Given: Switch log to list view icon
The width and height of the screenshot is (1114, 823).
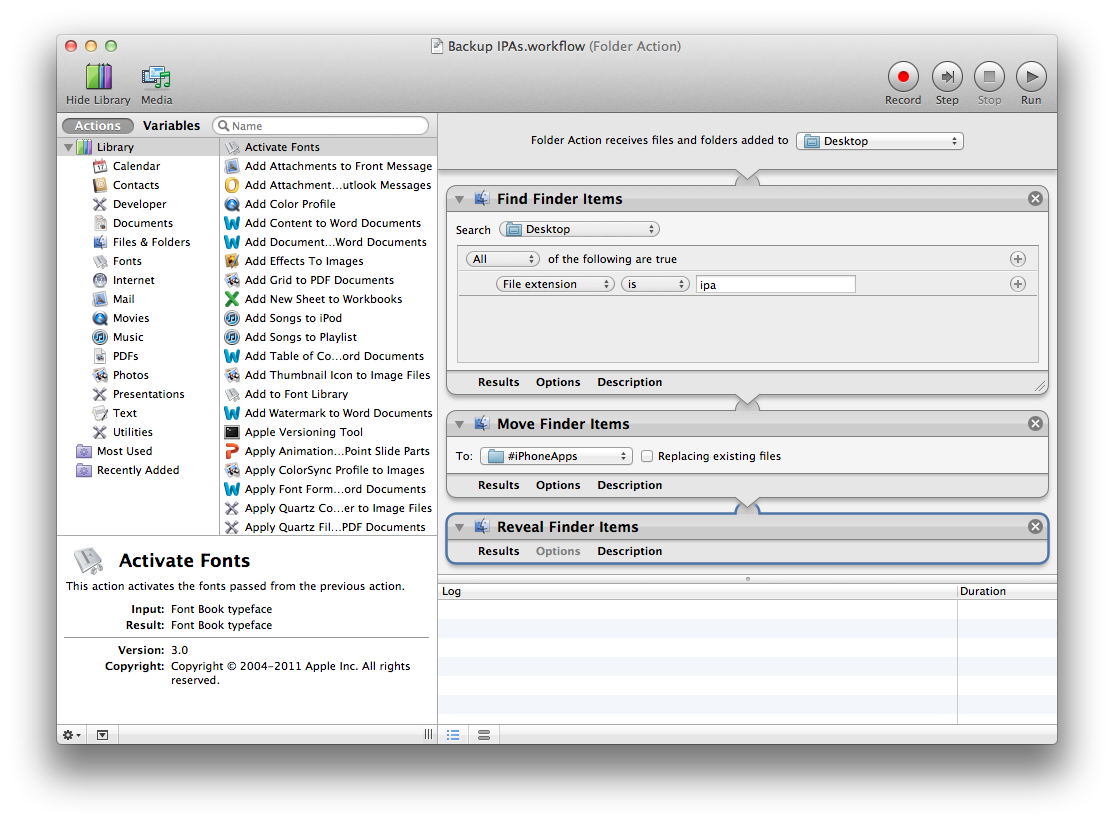Looking at the screenshot, I should 453,735.
